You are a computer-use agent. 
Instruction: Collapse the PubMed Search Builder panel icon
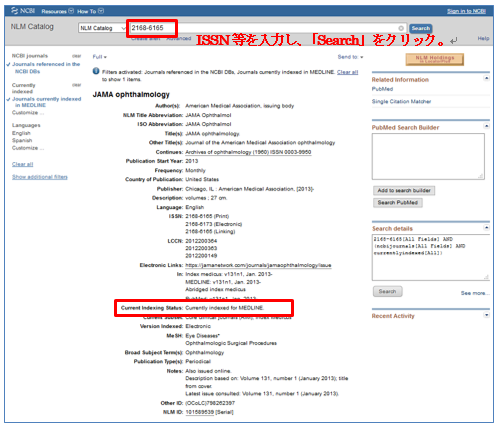[487, 126]
